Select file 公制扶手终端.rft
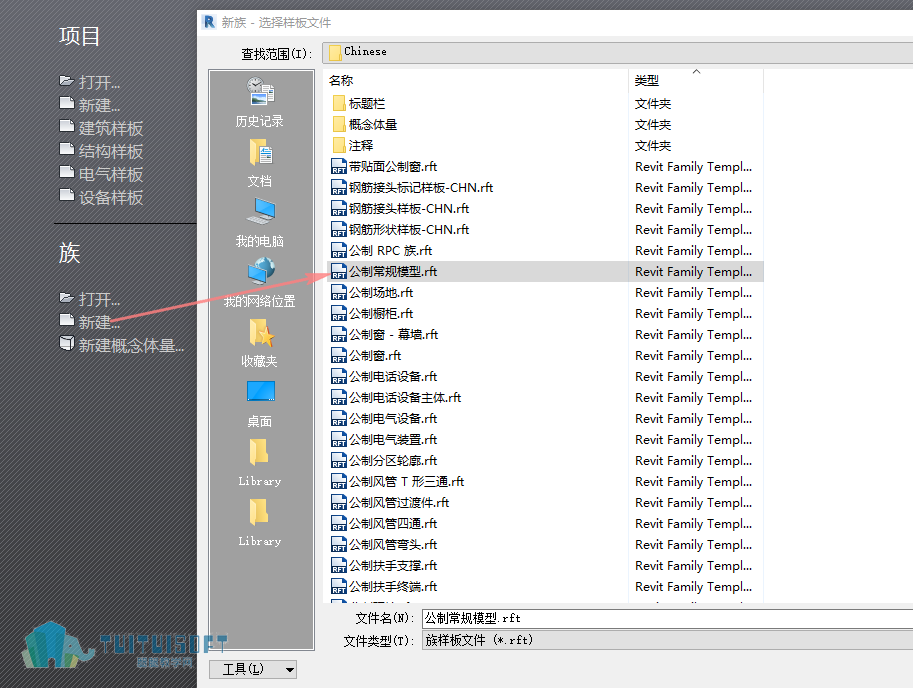This screenshot has width=913, height=688. coord(384,586)
